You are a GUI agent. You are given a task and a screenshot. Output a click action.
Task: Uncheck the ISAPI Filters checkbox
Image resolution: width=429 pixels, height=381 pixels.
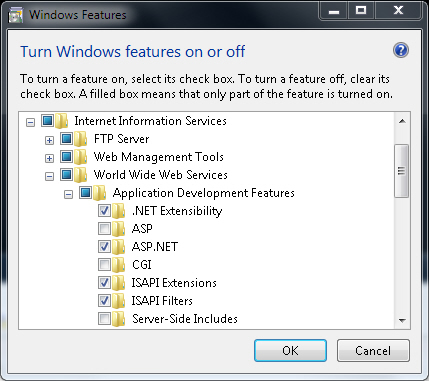pyautogui.click(x=104, y=300)
